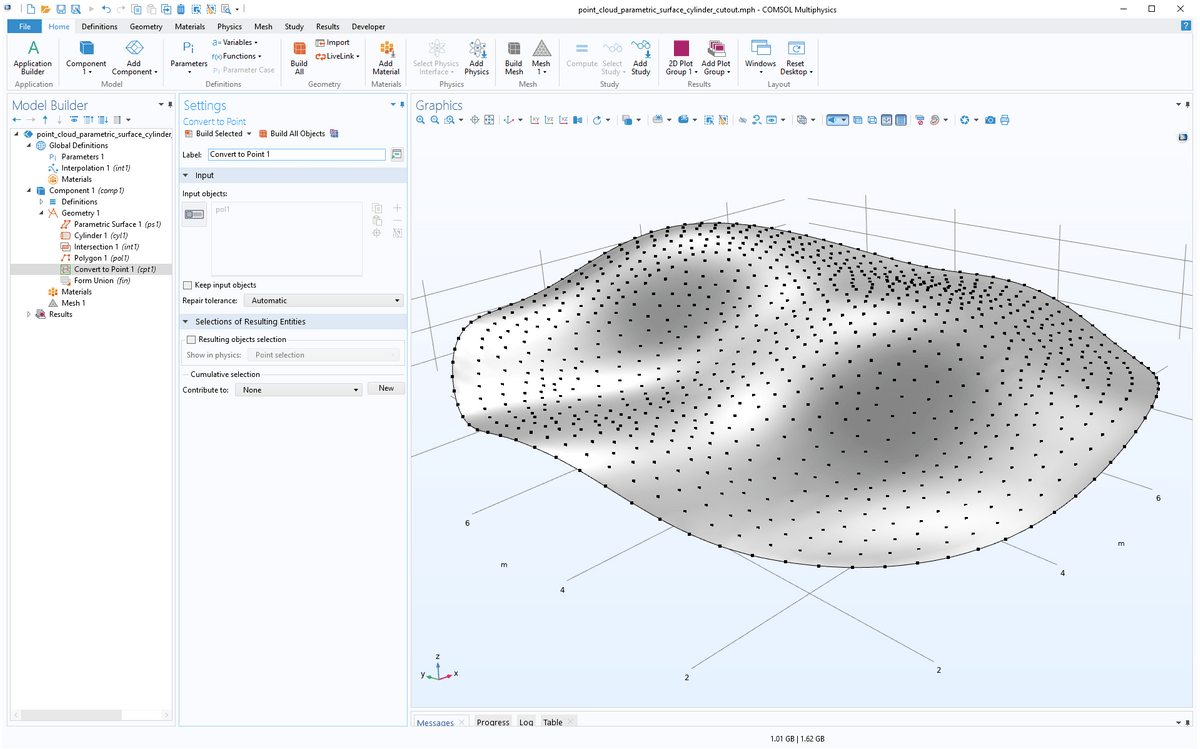Click the New button for cumulative selection
The image size is (1200, 749).
(385, 388)
